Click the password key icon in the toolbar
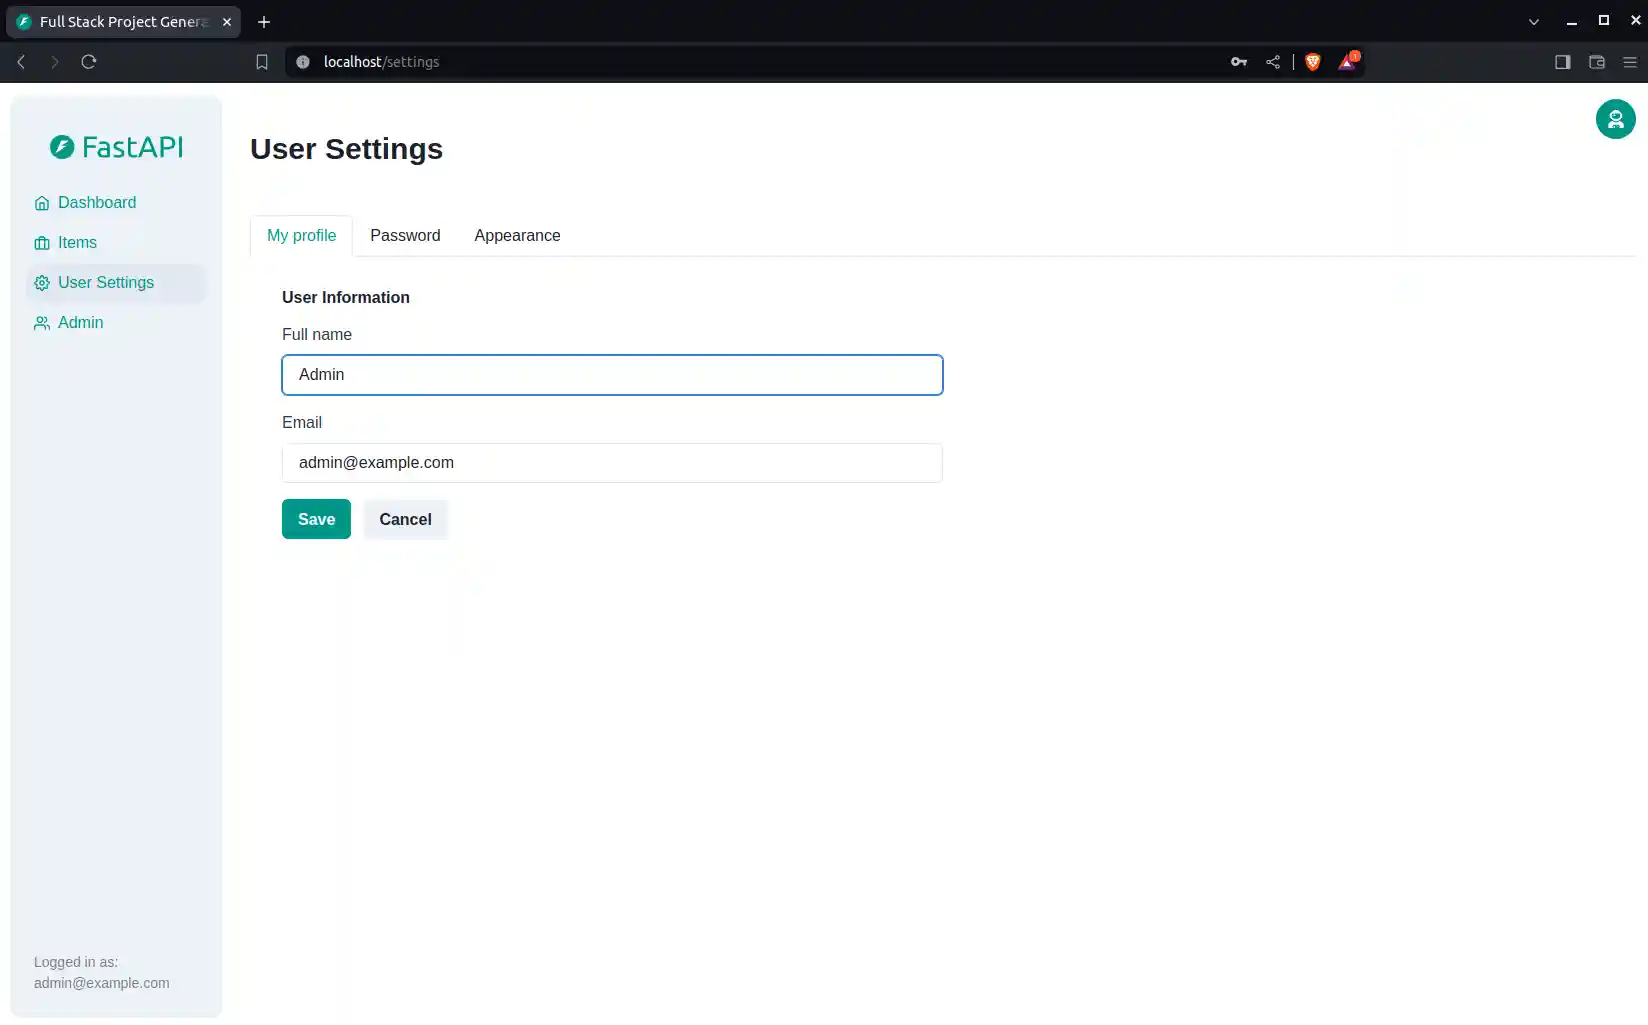Screen dimensions: 1648x1025 click(x=1237, y=61)
